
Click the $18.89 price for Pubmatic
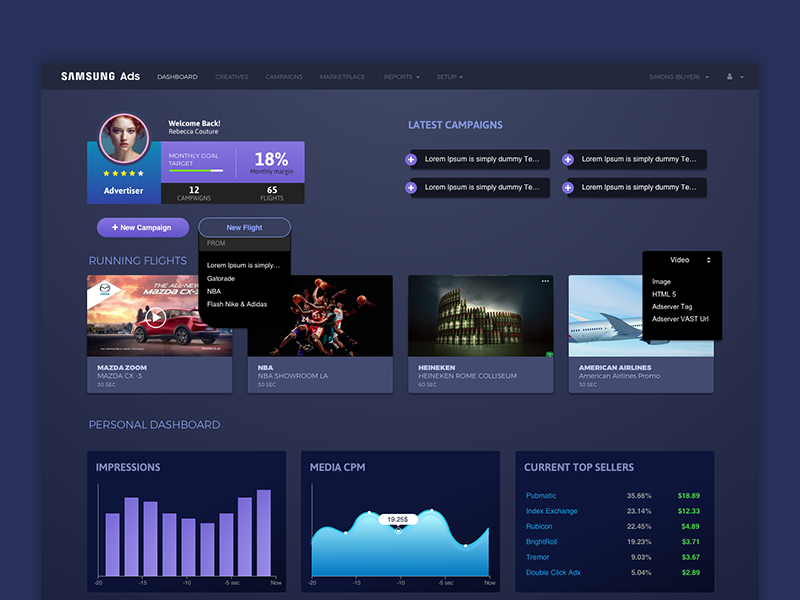coord(689,496)
